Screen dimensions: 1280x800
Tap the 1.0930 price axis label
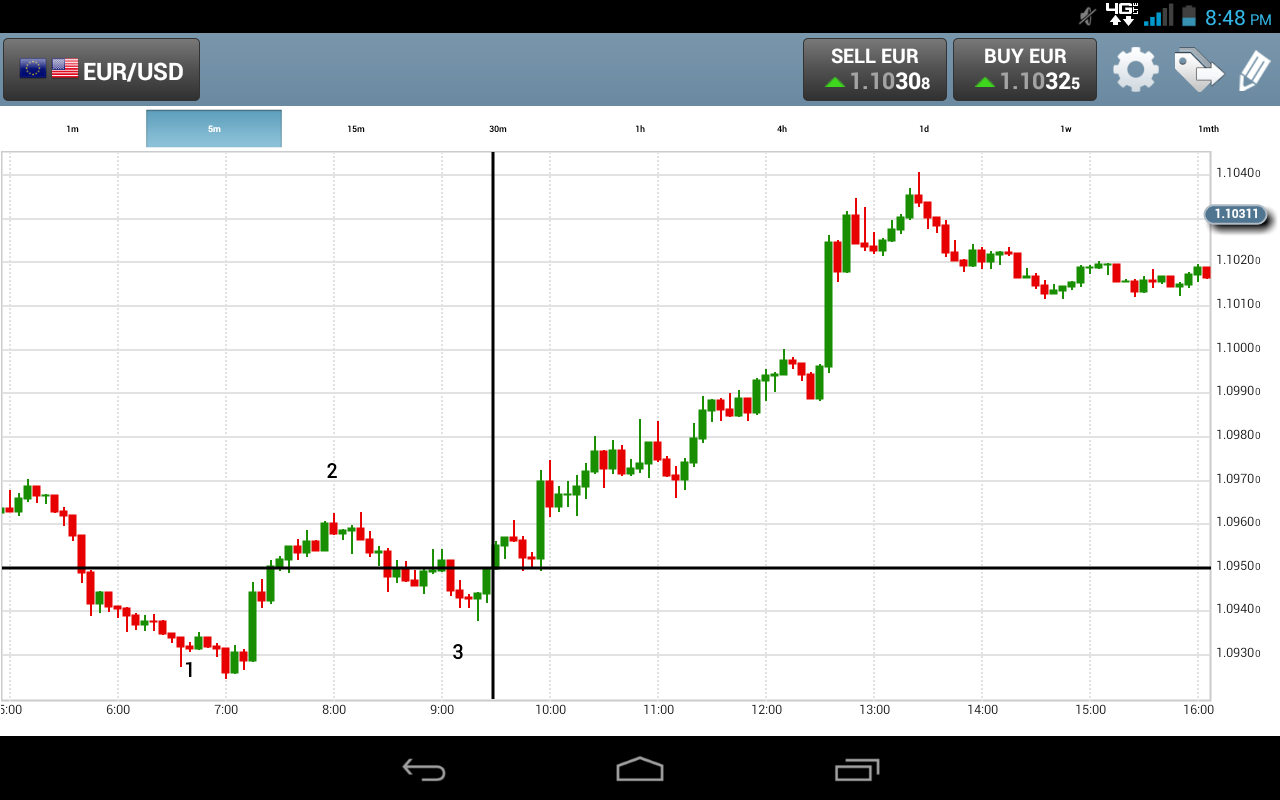1238,653
